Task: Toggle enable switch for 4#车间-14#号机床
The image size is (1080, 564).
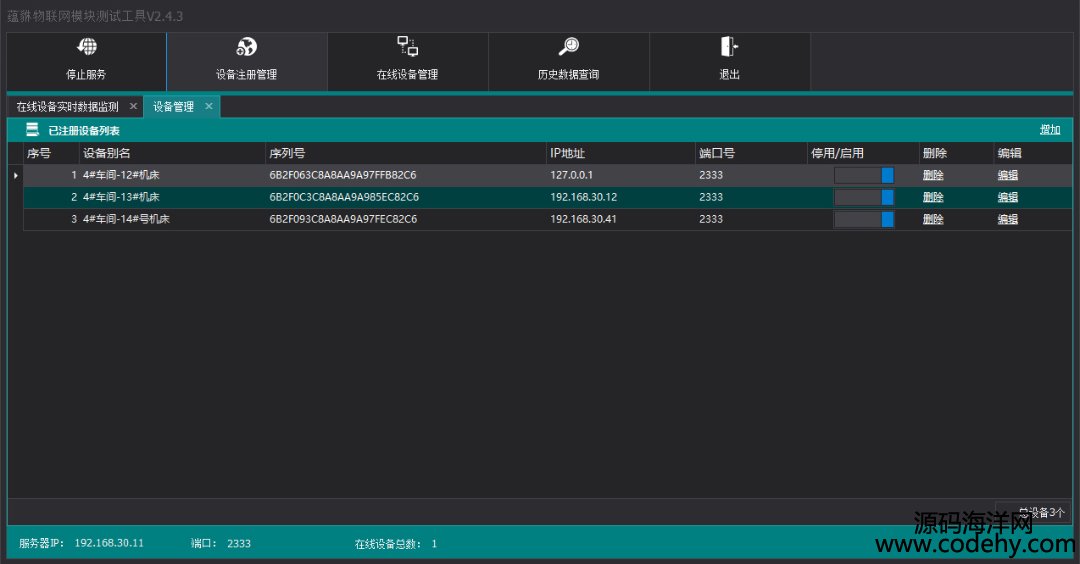Action: 864,219
